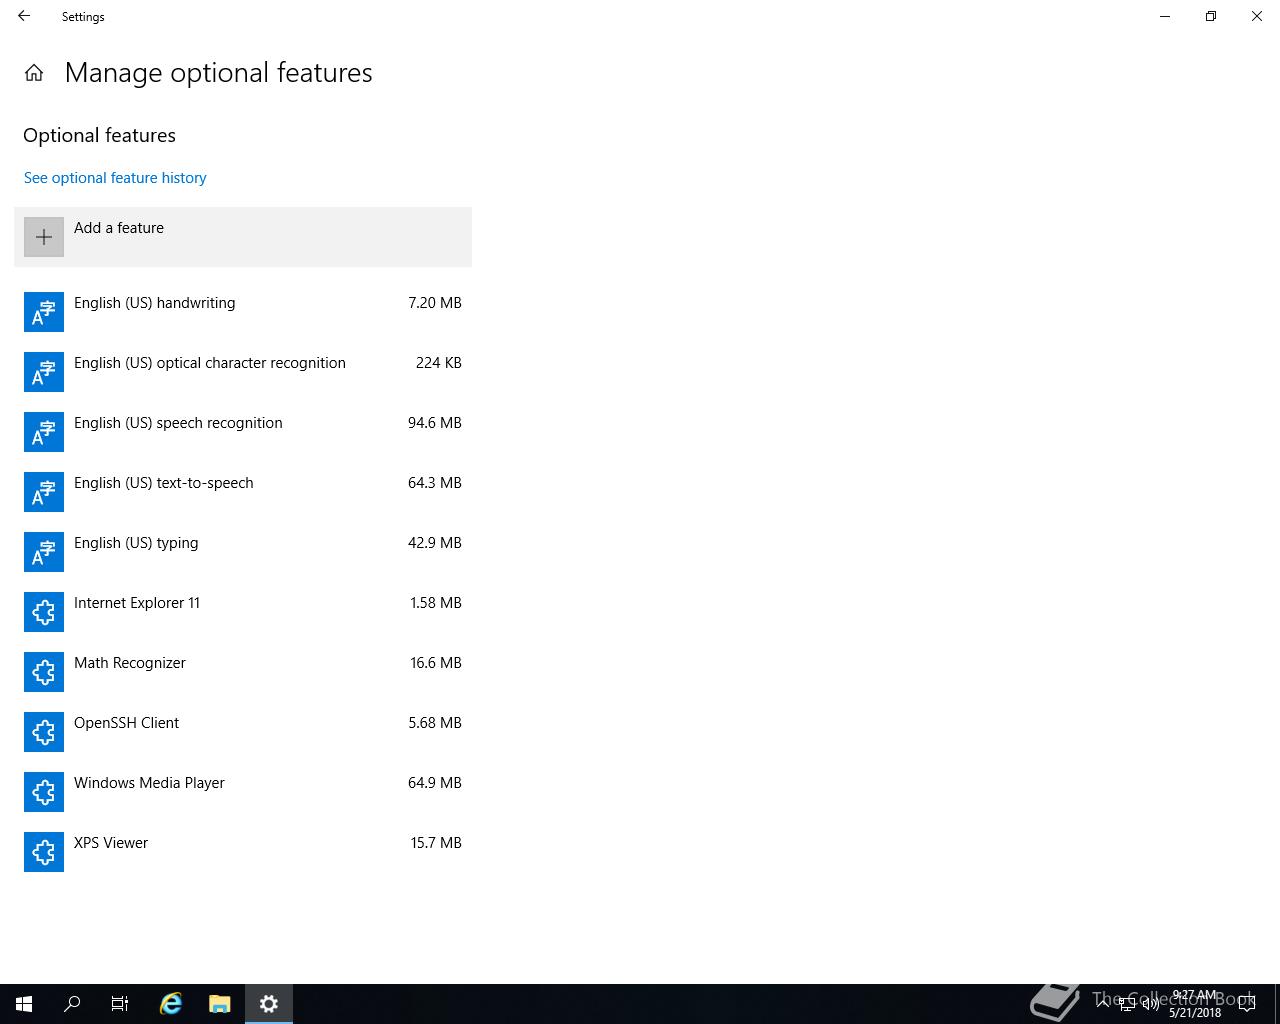Click the 64.3 MB size value
This screenshot has height=1024, width=1280.
pyautogui.click(x=435, y=483)
